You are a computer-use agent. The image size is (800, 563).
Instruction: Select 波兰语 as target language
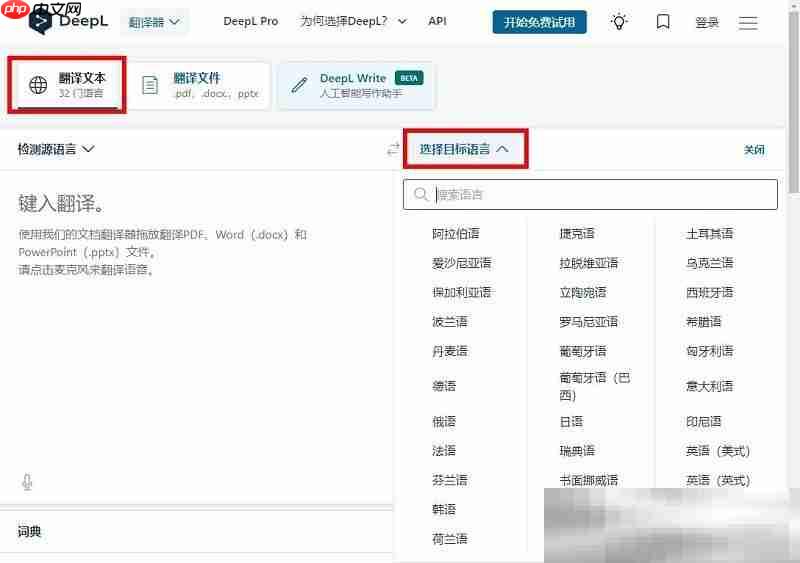(x=449, y=322)
